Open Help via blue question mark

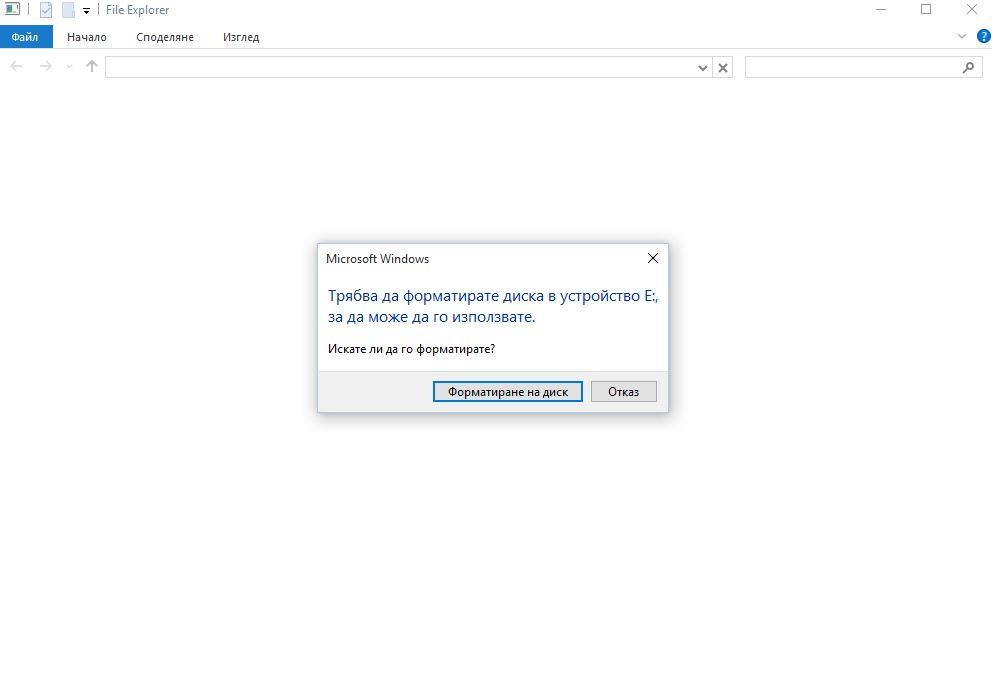coord(983,36)
